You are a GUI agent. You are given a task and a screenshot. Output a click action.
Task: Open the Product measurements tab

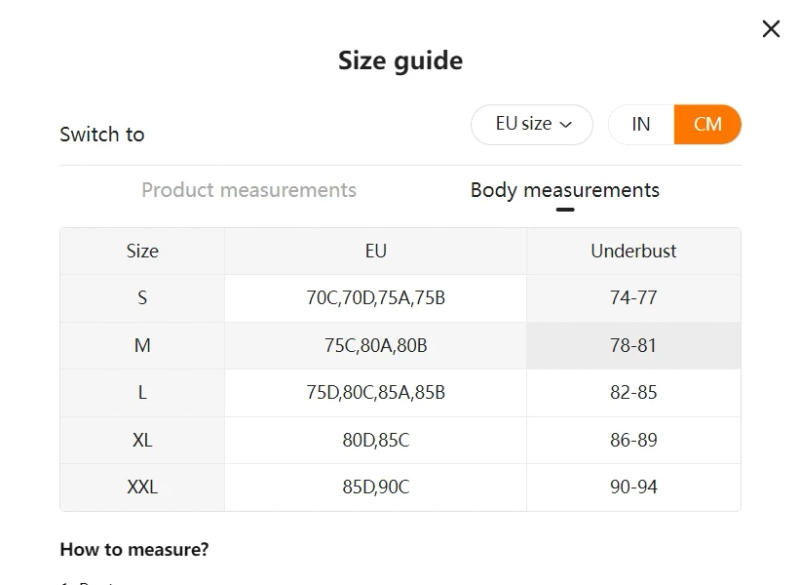pos(248,189)
